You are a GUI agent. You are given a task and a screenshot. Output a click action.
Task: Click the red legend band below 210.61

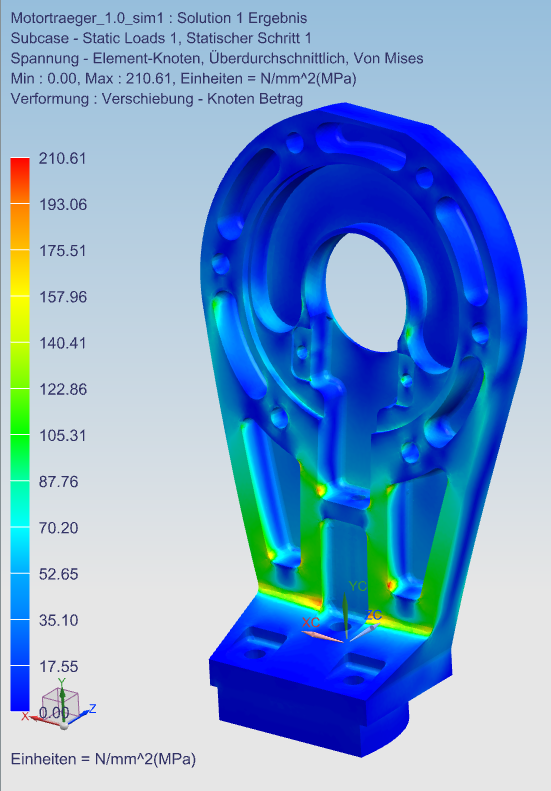click(x=20, y=181)
